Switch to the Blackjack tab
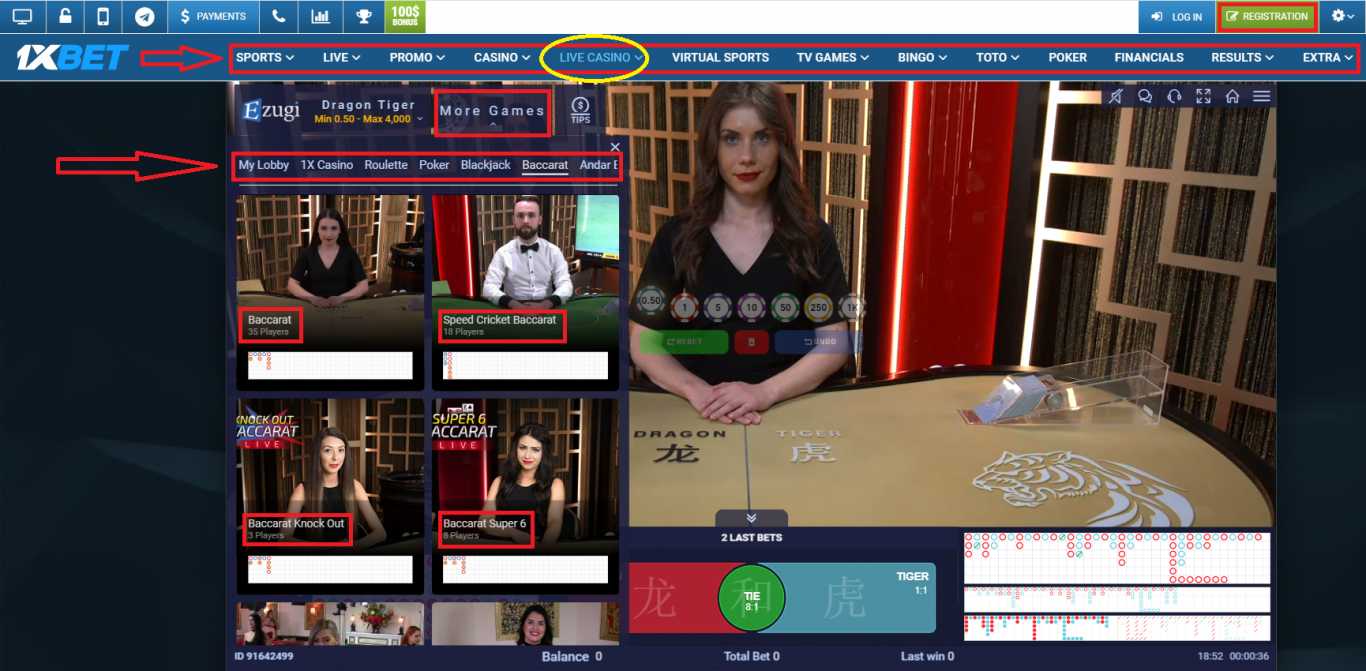This screenshot has width=1366, height=671. (x=486, y=165)
